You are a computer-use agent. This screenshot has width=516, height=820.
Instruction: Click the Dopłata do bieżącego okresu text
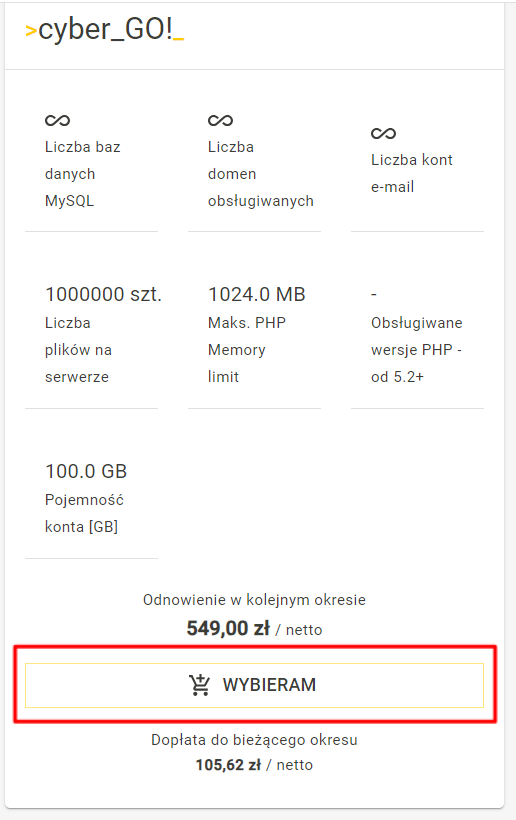point(254,740)
